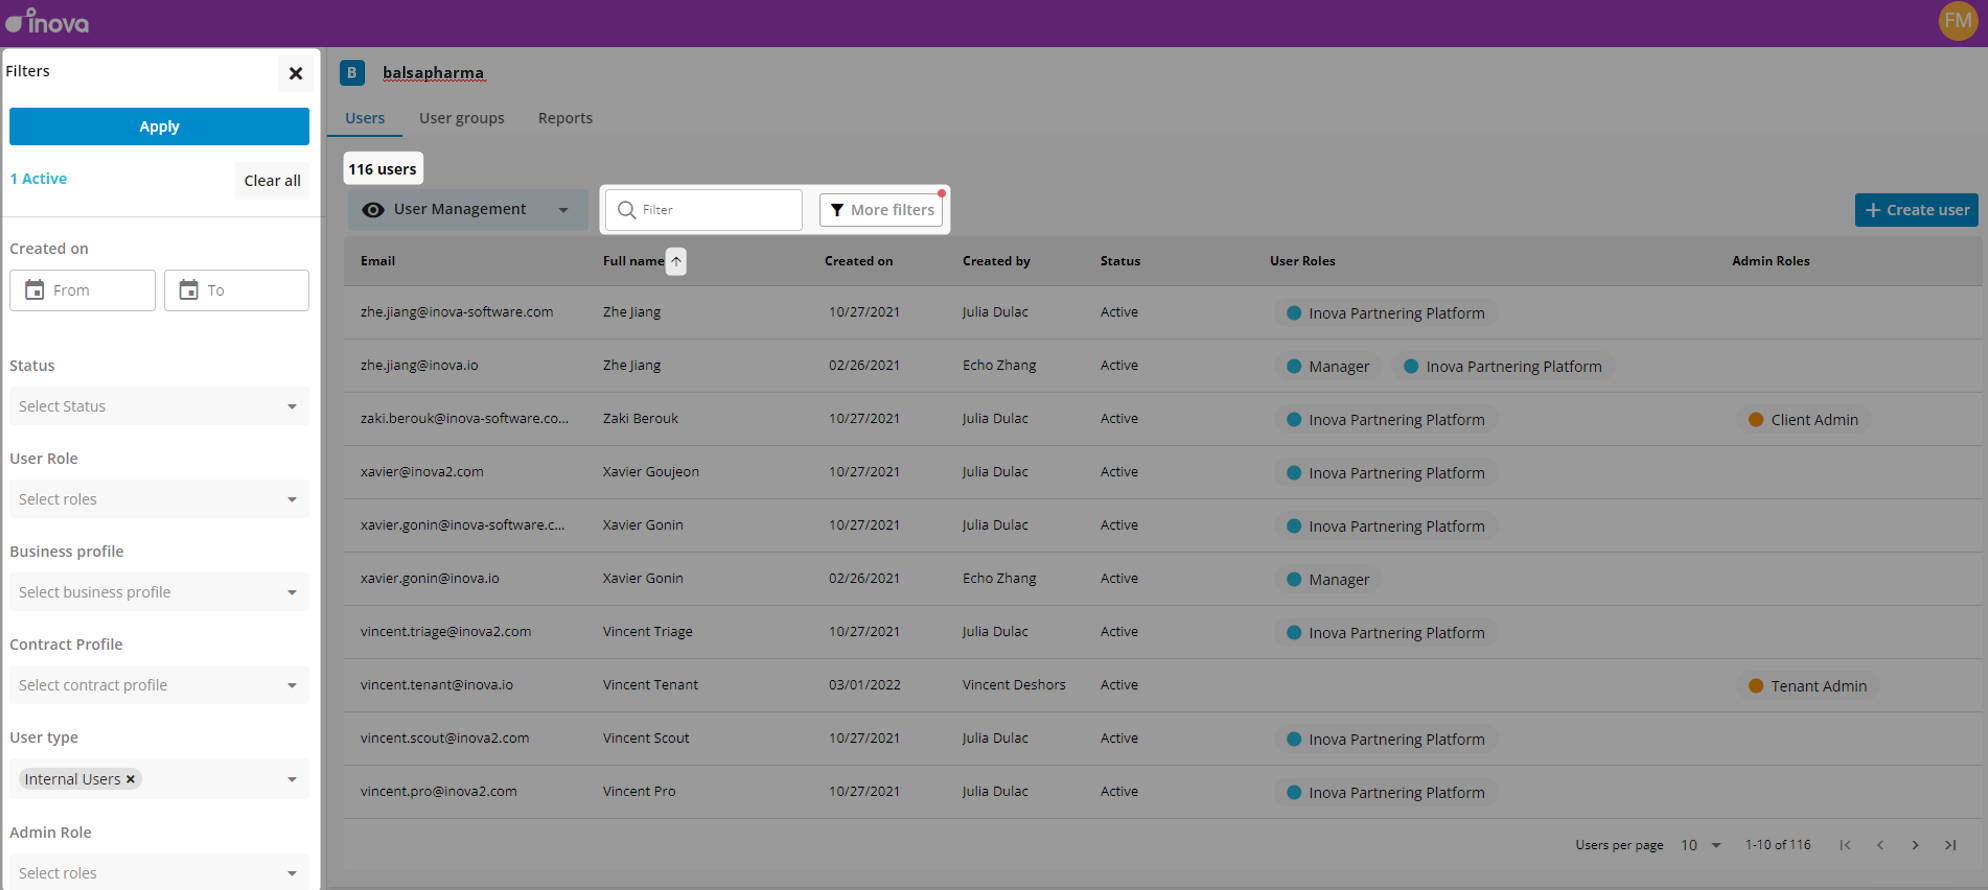This screenshot has width=1988, height=890.
Task: Open xavier.gonin@inova.io user row
Action: coord(1162,578)
